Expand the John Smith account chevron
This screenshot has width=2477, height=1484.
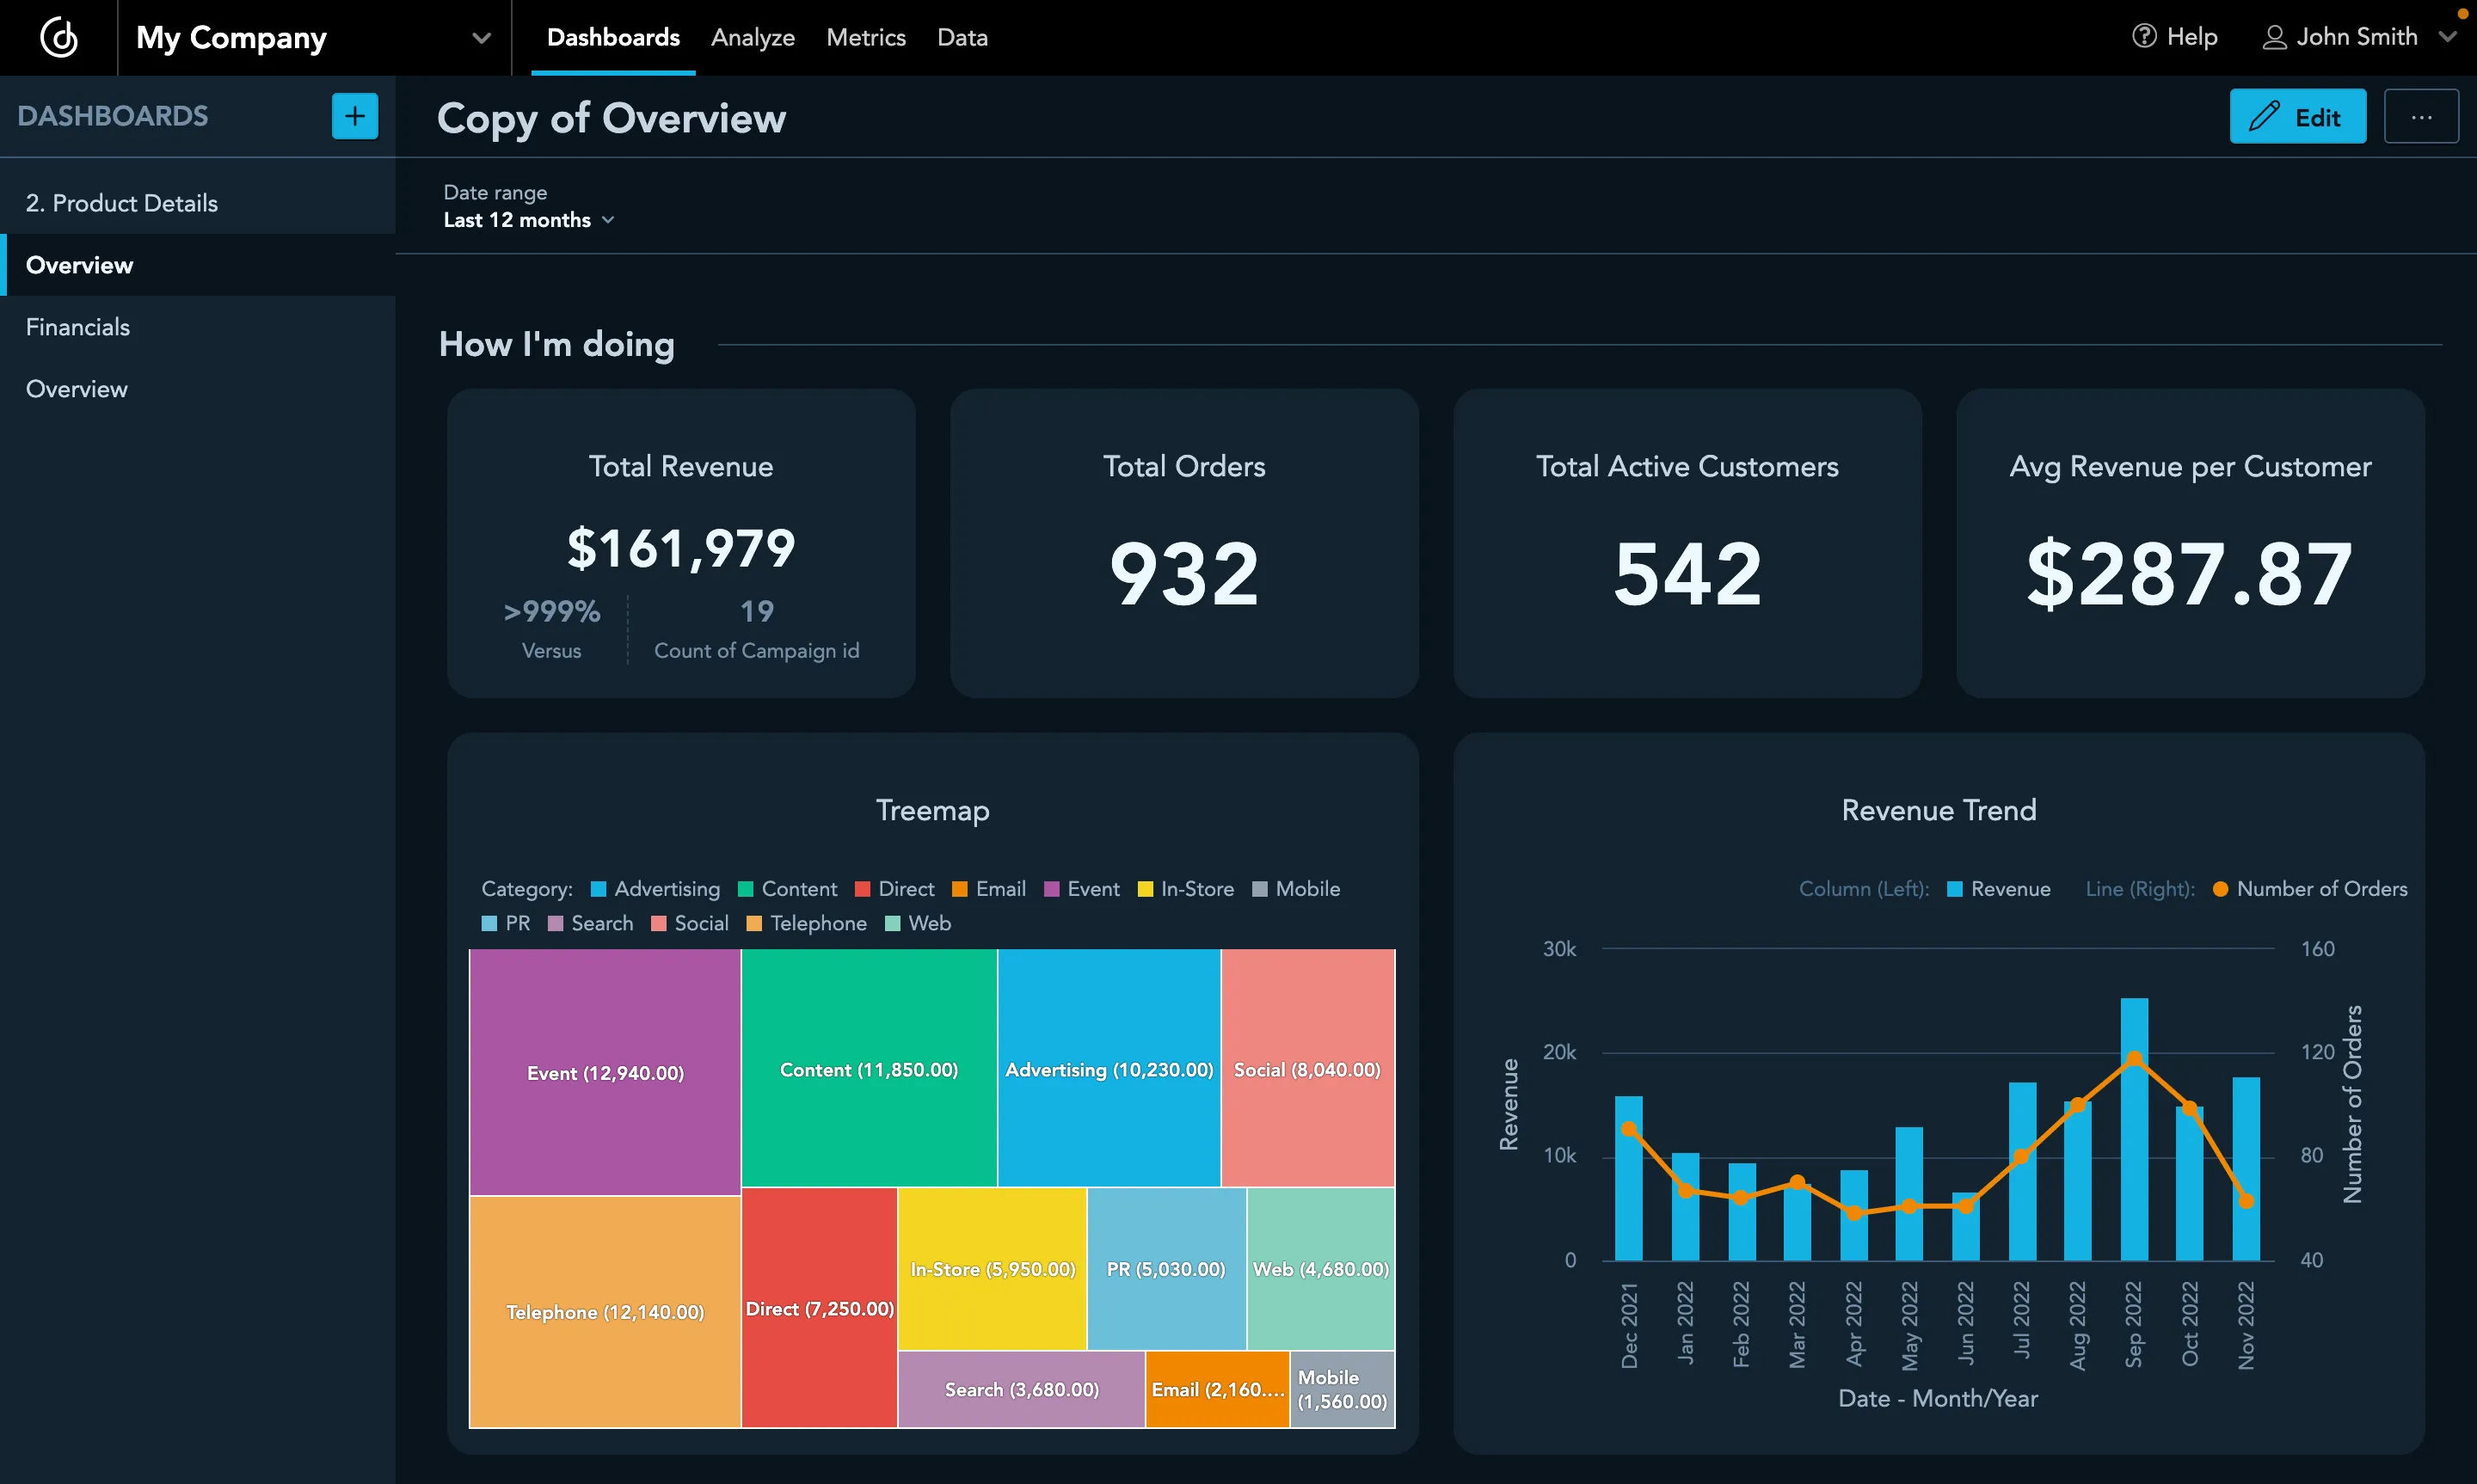tap(2450, 38)
